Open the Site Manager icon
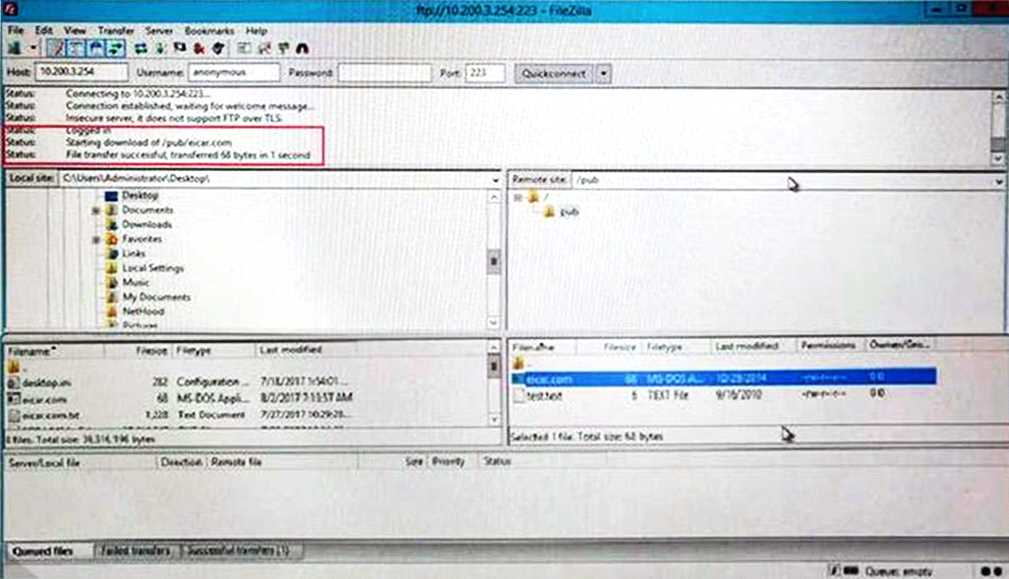This screenshot has width=1009, height=579. 14,48
